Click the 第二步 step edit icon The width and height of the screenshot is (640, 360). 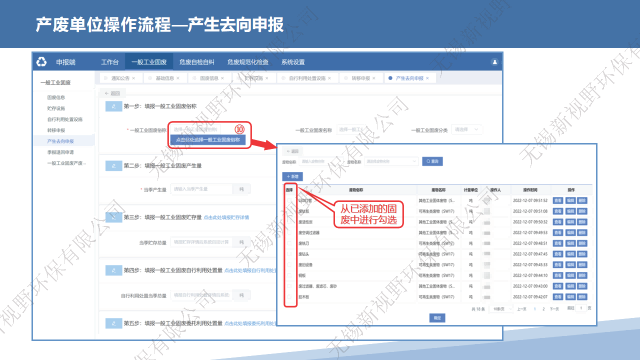[x=113, y=166]
